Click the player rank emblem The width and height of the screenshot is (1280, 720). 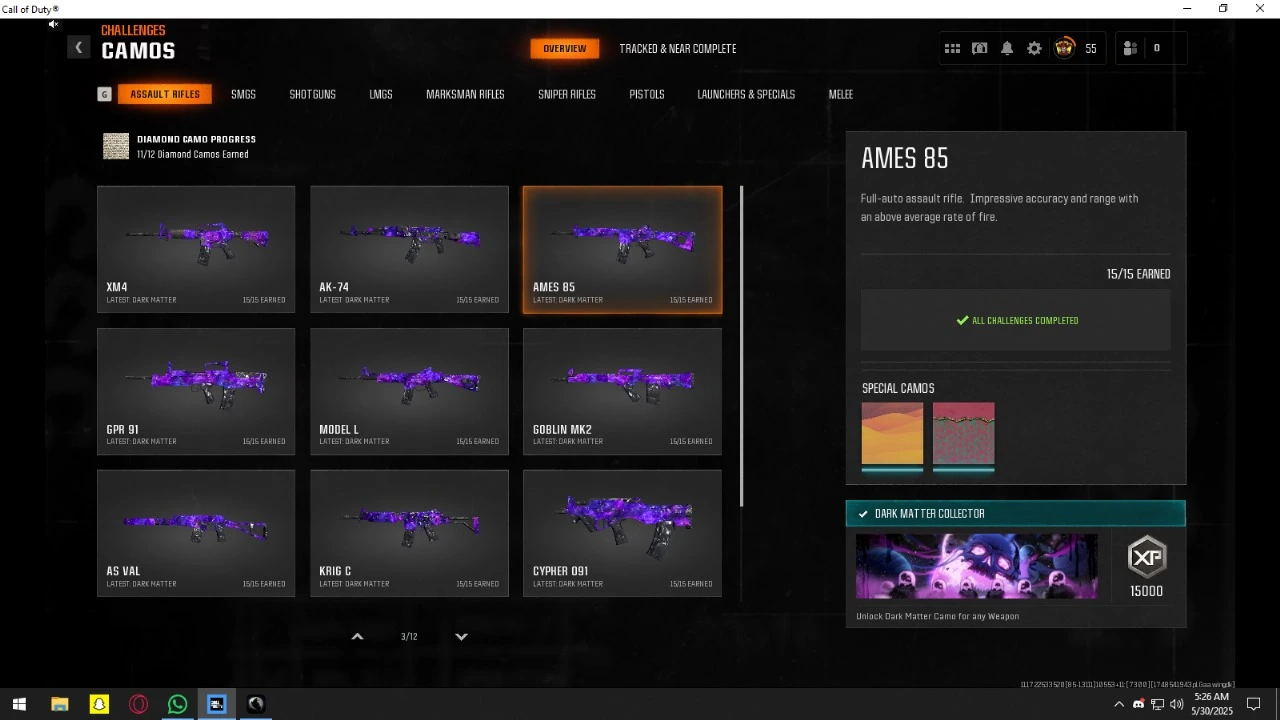point(1064,48)
